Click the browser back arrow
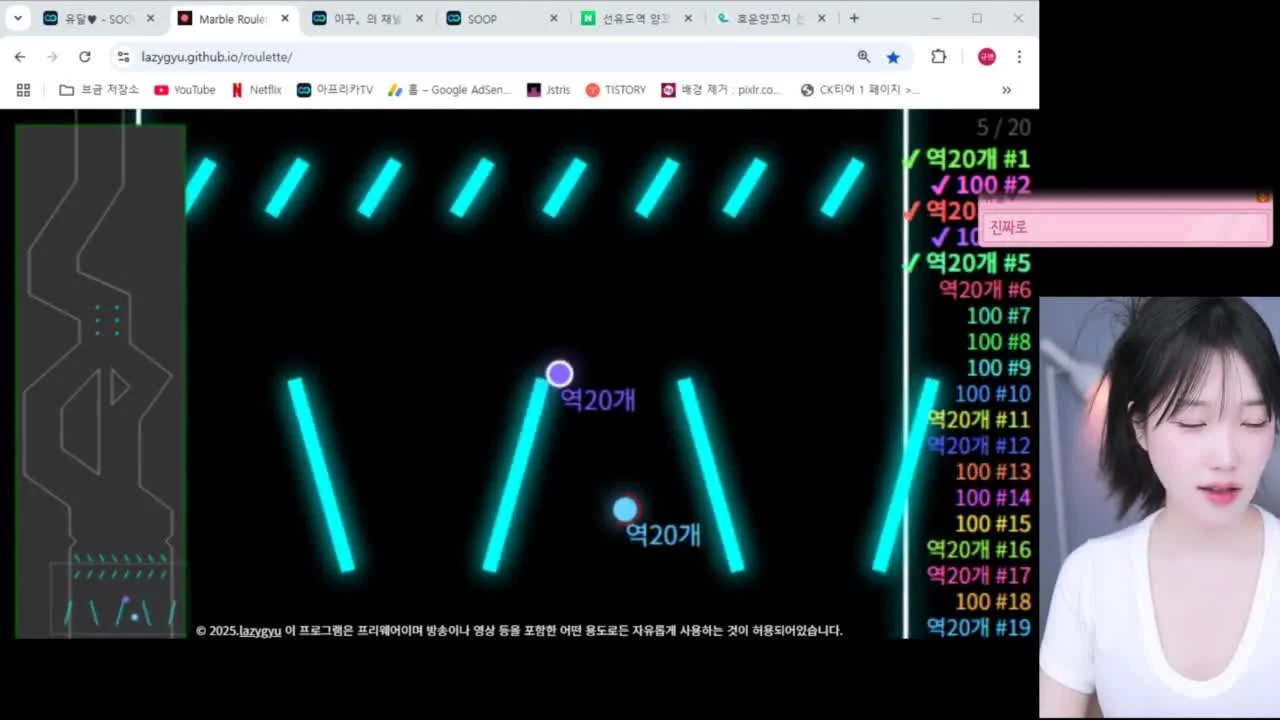Screen dimensions: 1280x720 pyautogui.click(x=20, y=57)
